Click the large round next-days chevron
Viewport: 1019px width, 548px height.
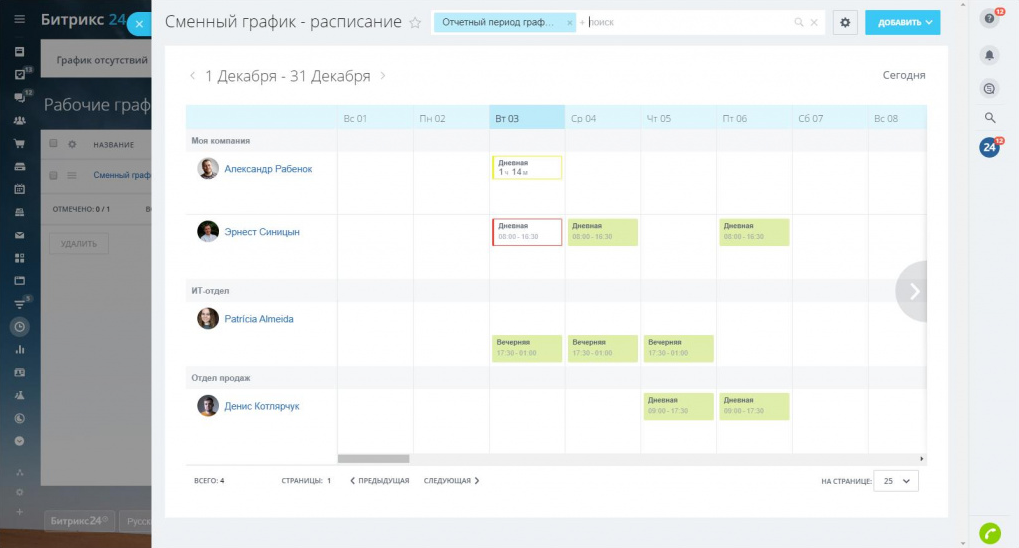tap(912, 291)
